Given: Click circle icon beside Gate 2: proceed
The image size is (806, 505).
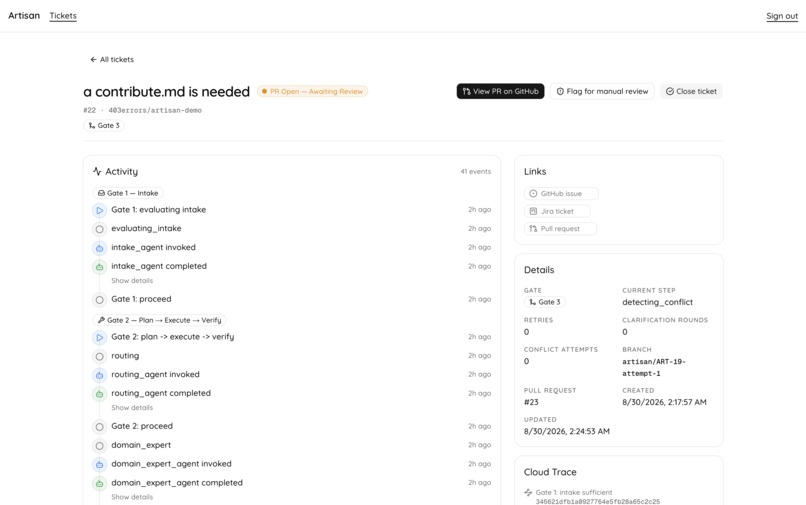Looking at the screenshot, I should pyautogui.click(x=100, y=426).
